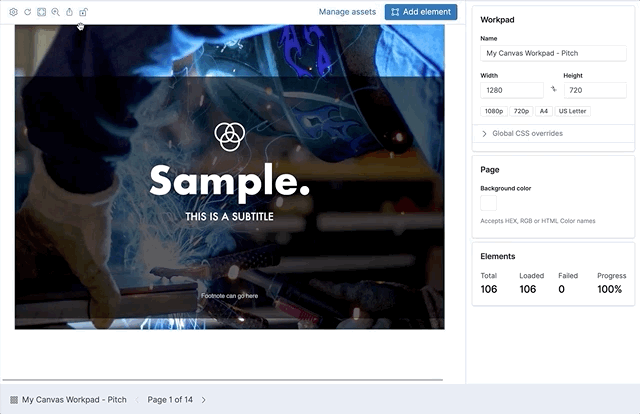The height and width of the screenshot is (414, 640).
Task: Enter fullscreen mode via toolbar icon
Action: (41, 12)
